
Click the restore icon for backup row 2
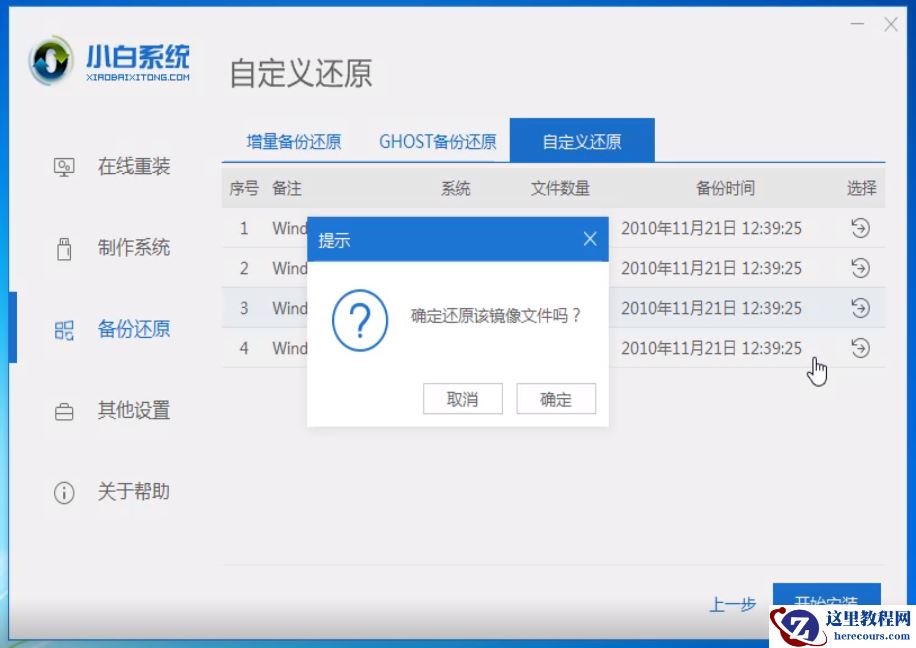point(858,268)
